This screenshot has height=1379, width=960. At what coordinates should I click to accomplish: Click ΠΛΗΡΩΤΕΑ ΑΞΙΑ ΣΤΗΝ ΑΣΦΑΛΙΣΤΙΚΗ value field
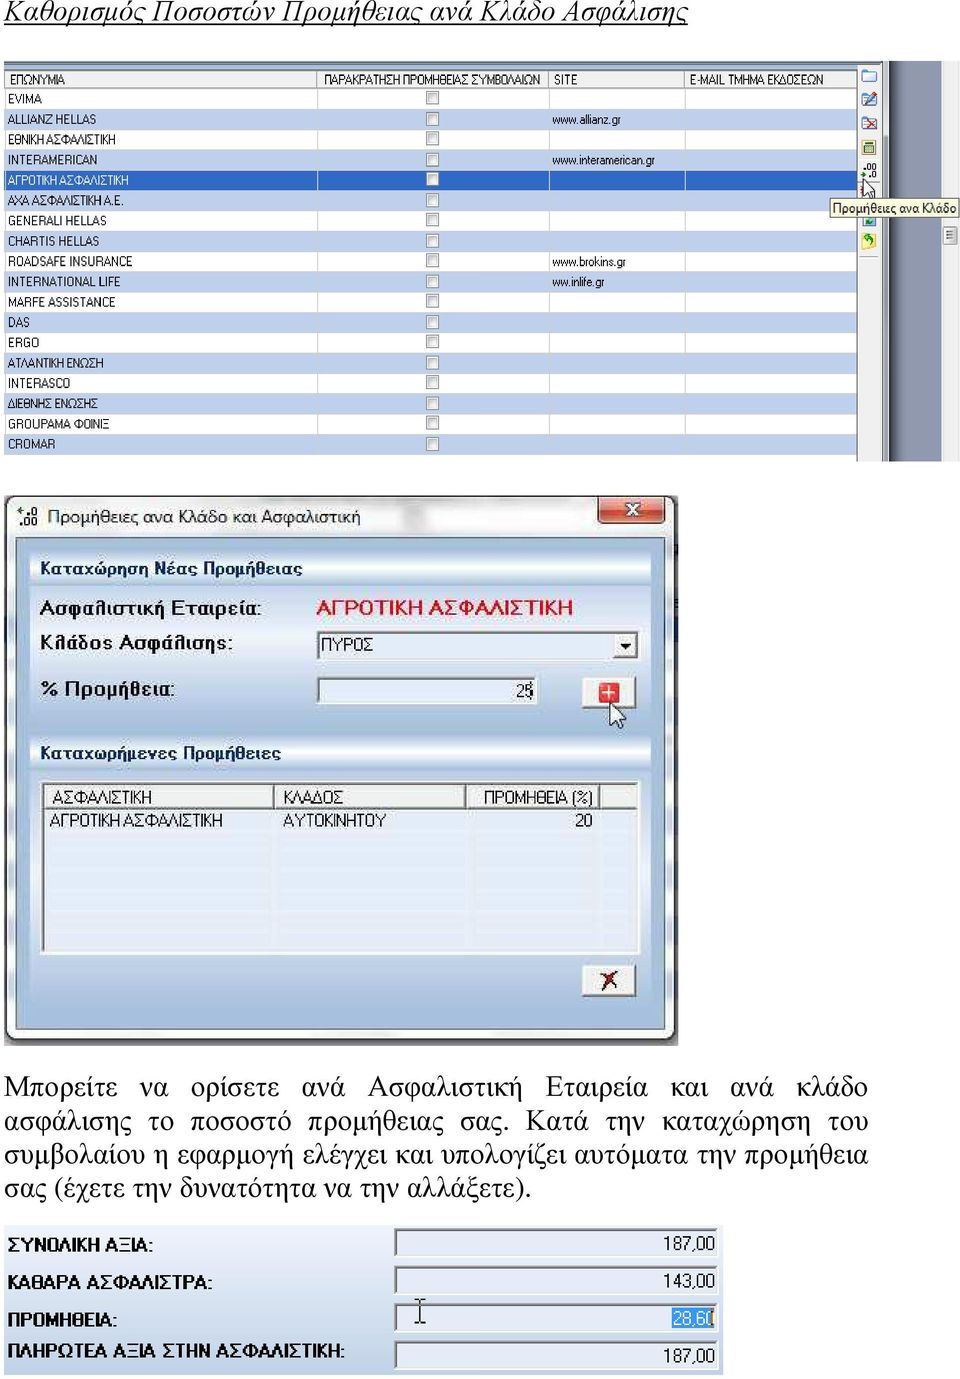coord(556,1355)
